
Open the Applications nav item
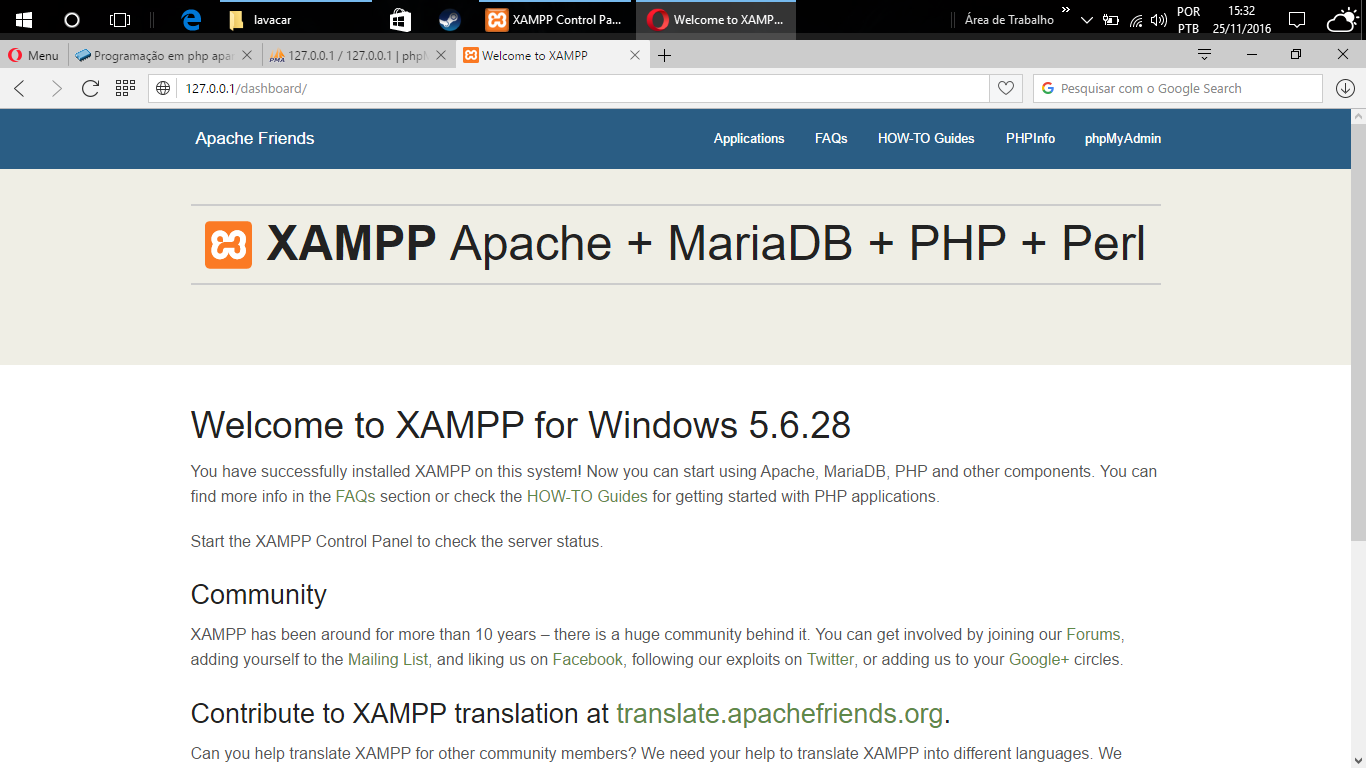(749, 138)
